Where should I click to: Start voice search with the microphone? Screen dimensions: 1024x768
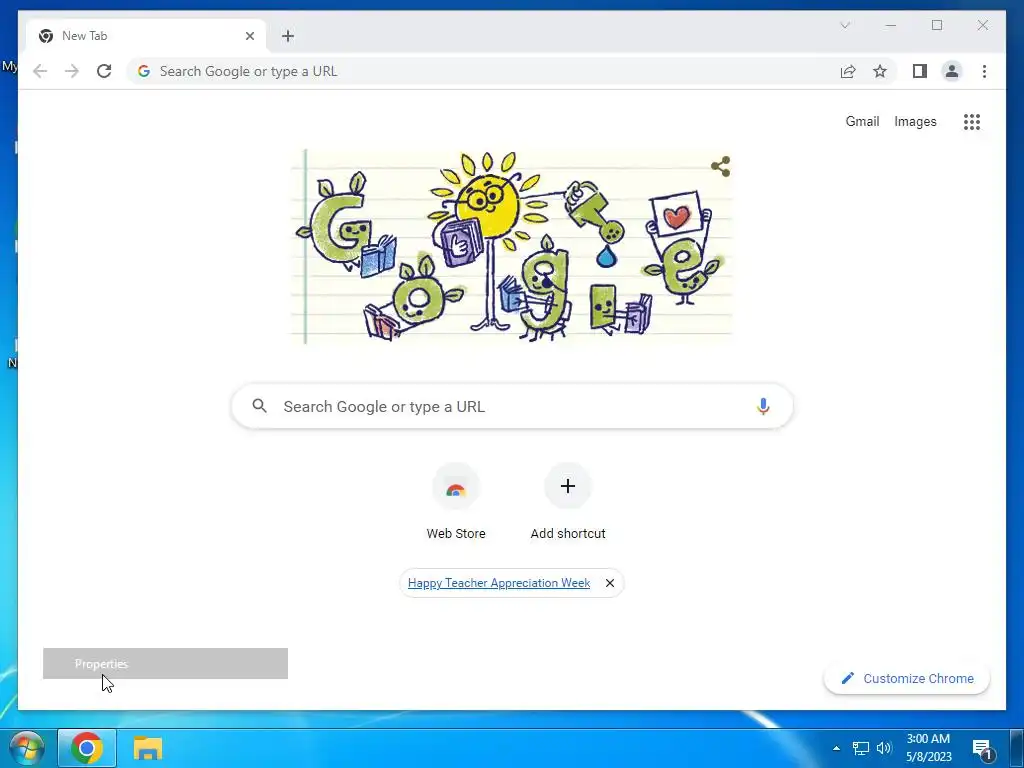(763, 406)
